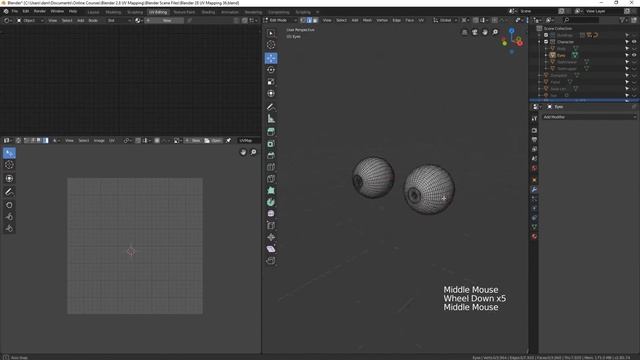Collapse the Character collection in outliner

[540, 42]
